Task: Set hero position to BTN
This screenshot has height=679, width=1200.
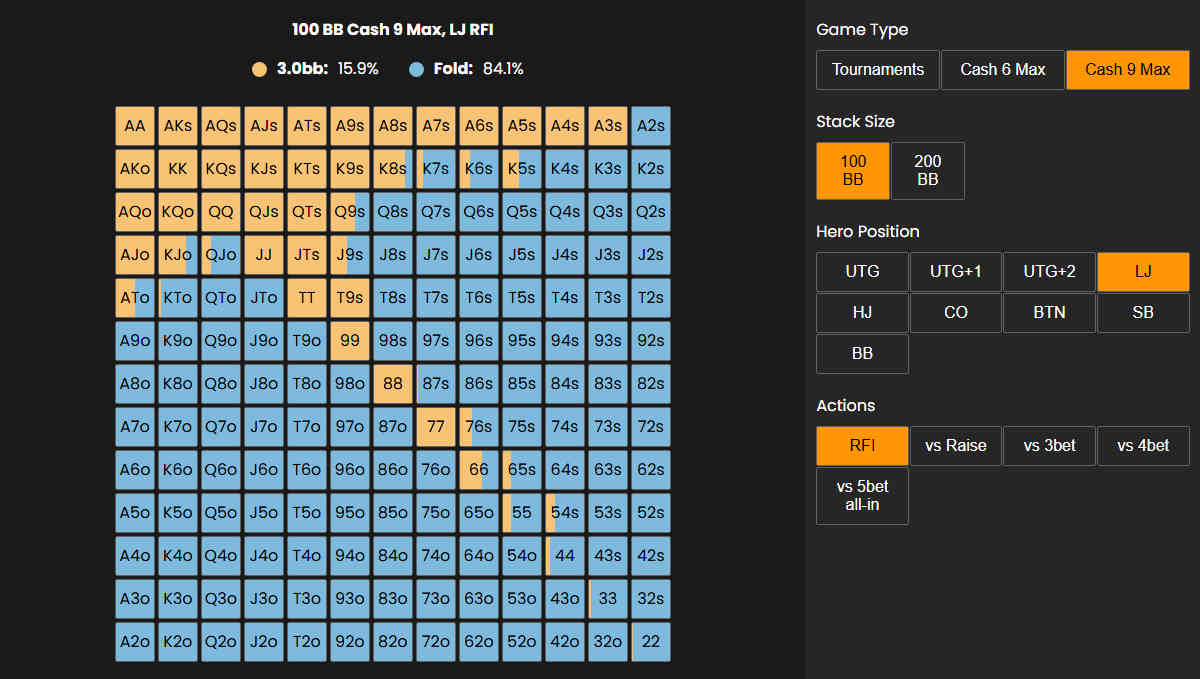Action: pyautogui.click(x=1049, y=312)
